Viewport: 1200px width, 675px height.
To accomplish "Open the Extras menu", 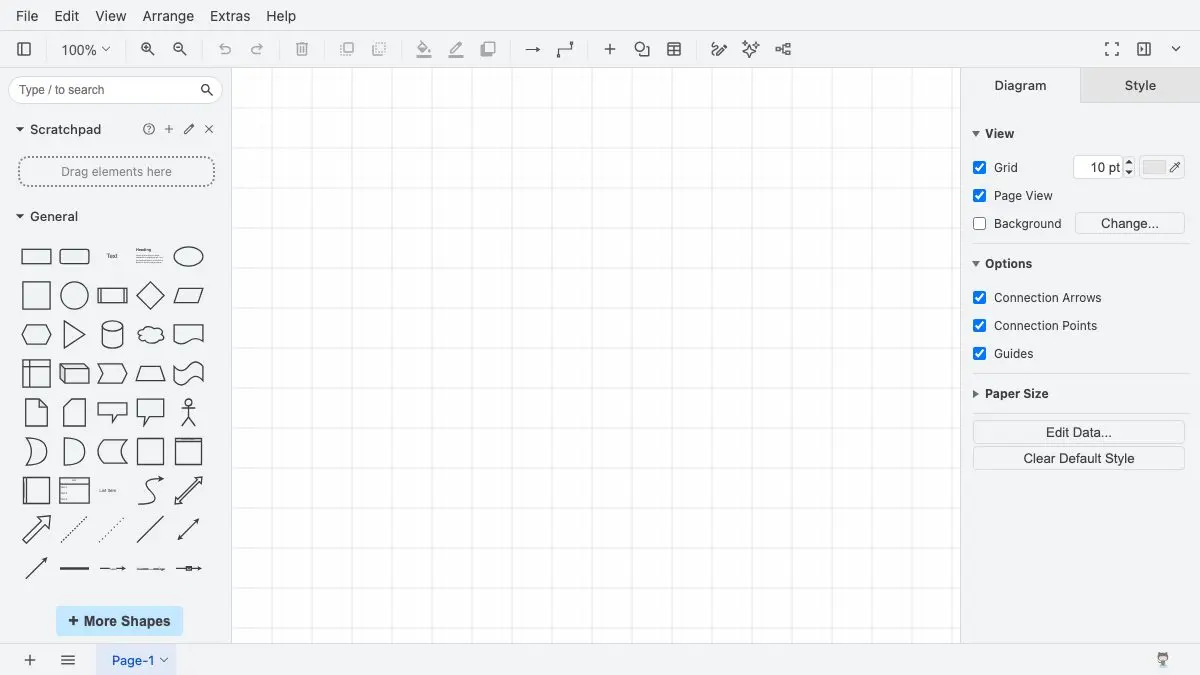I will (x=230, y=16).
